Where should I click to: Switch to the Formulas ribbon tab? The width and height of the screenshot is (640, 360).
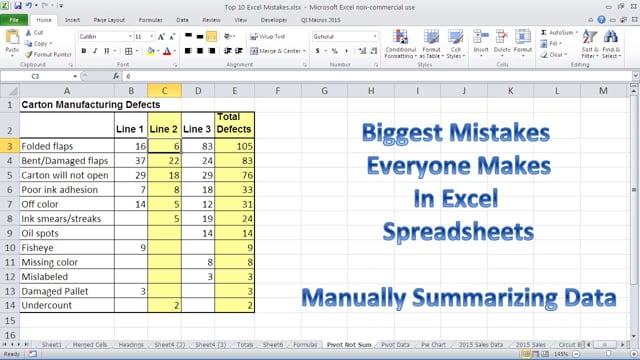pyautogui.click(x=150, y=20)
